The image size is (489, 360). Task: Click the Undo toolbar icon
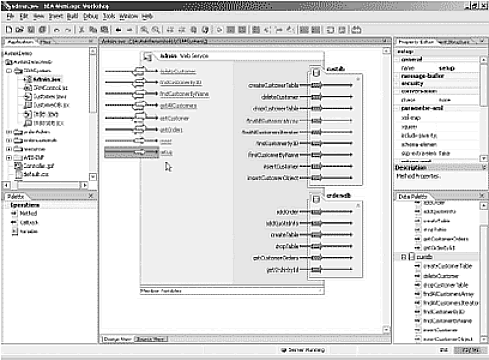point(57,30)
